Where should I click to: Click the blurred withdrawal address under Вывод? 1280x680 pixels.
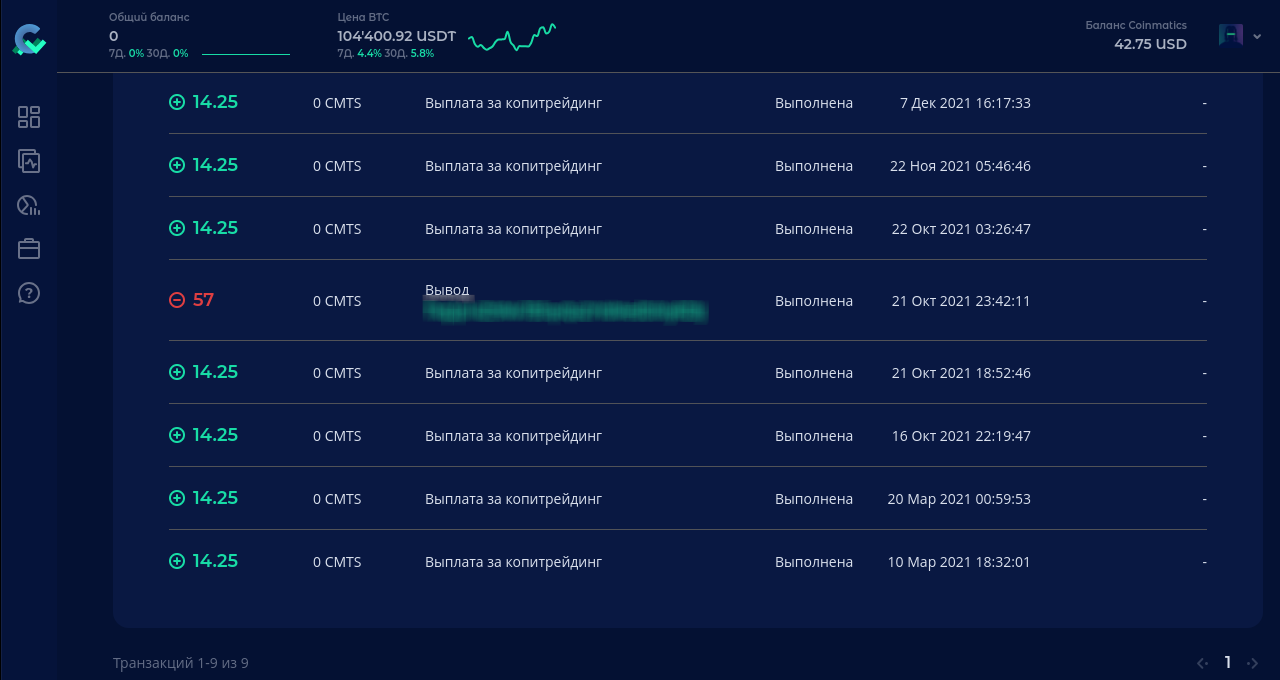click(565, 312)
